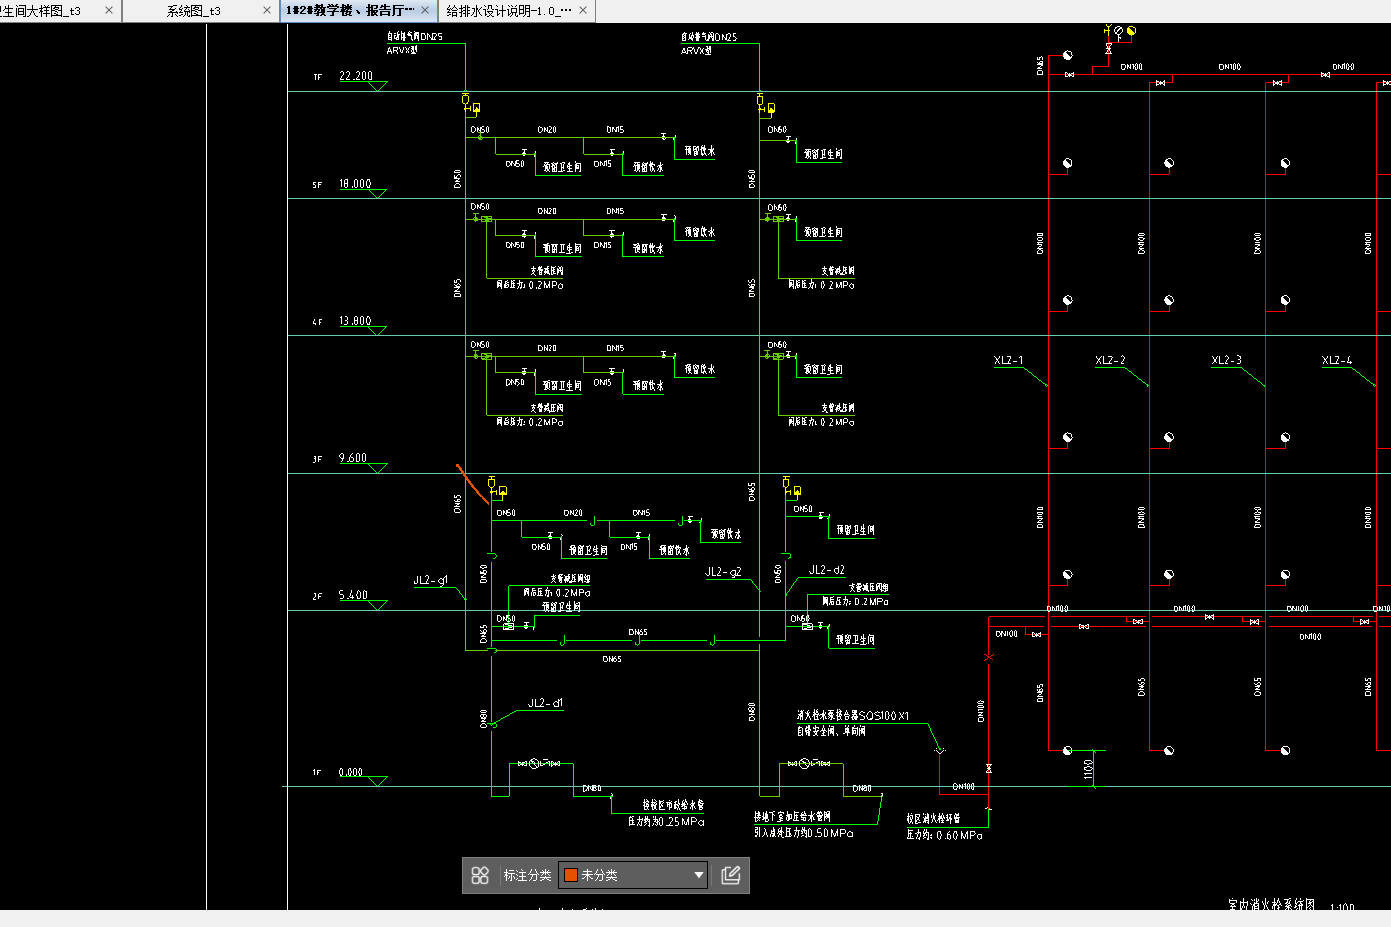
Task: Select the XLZ-4 riser label
Action: point(1337,360)
